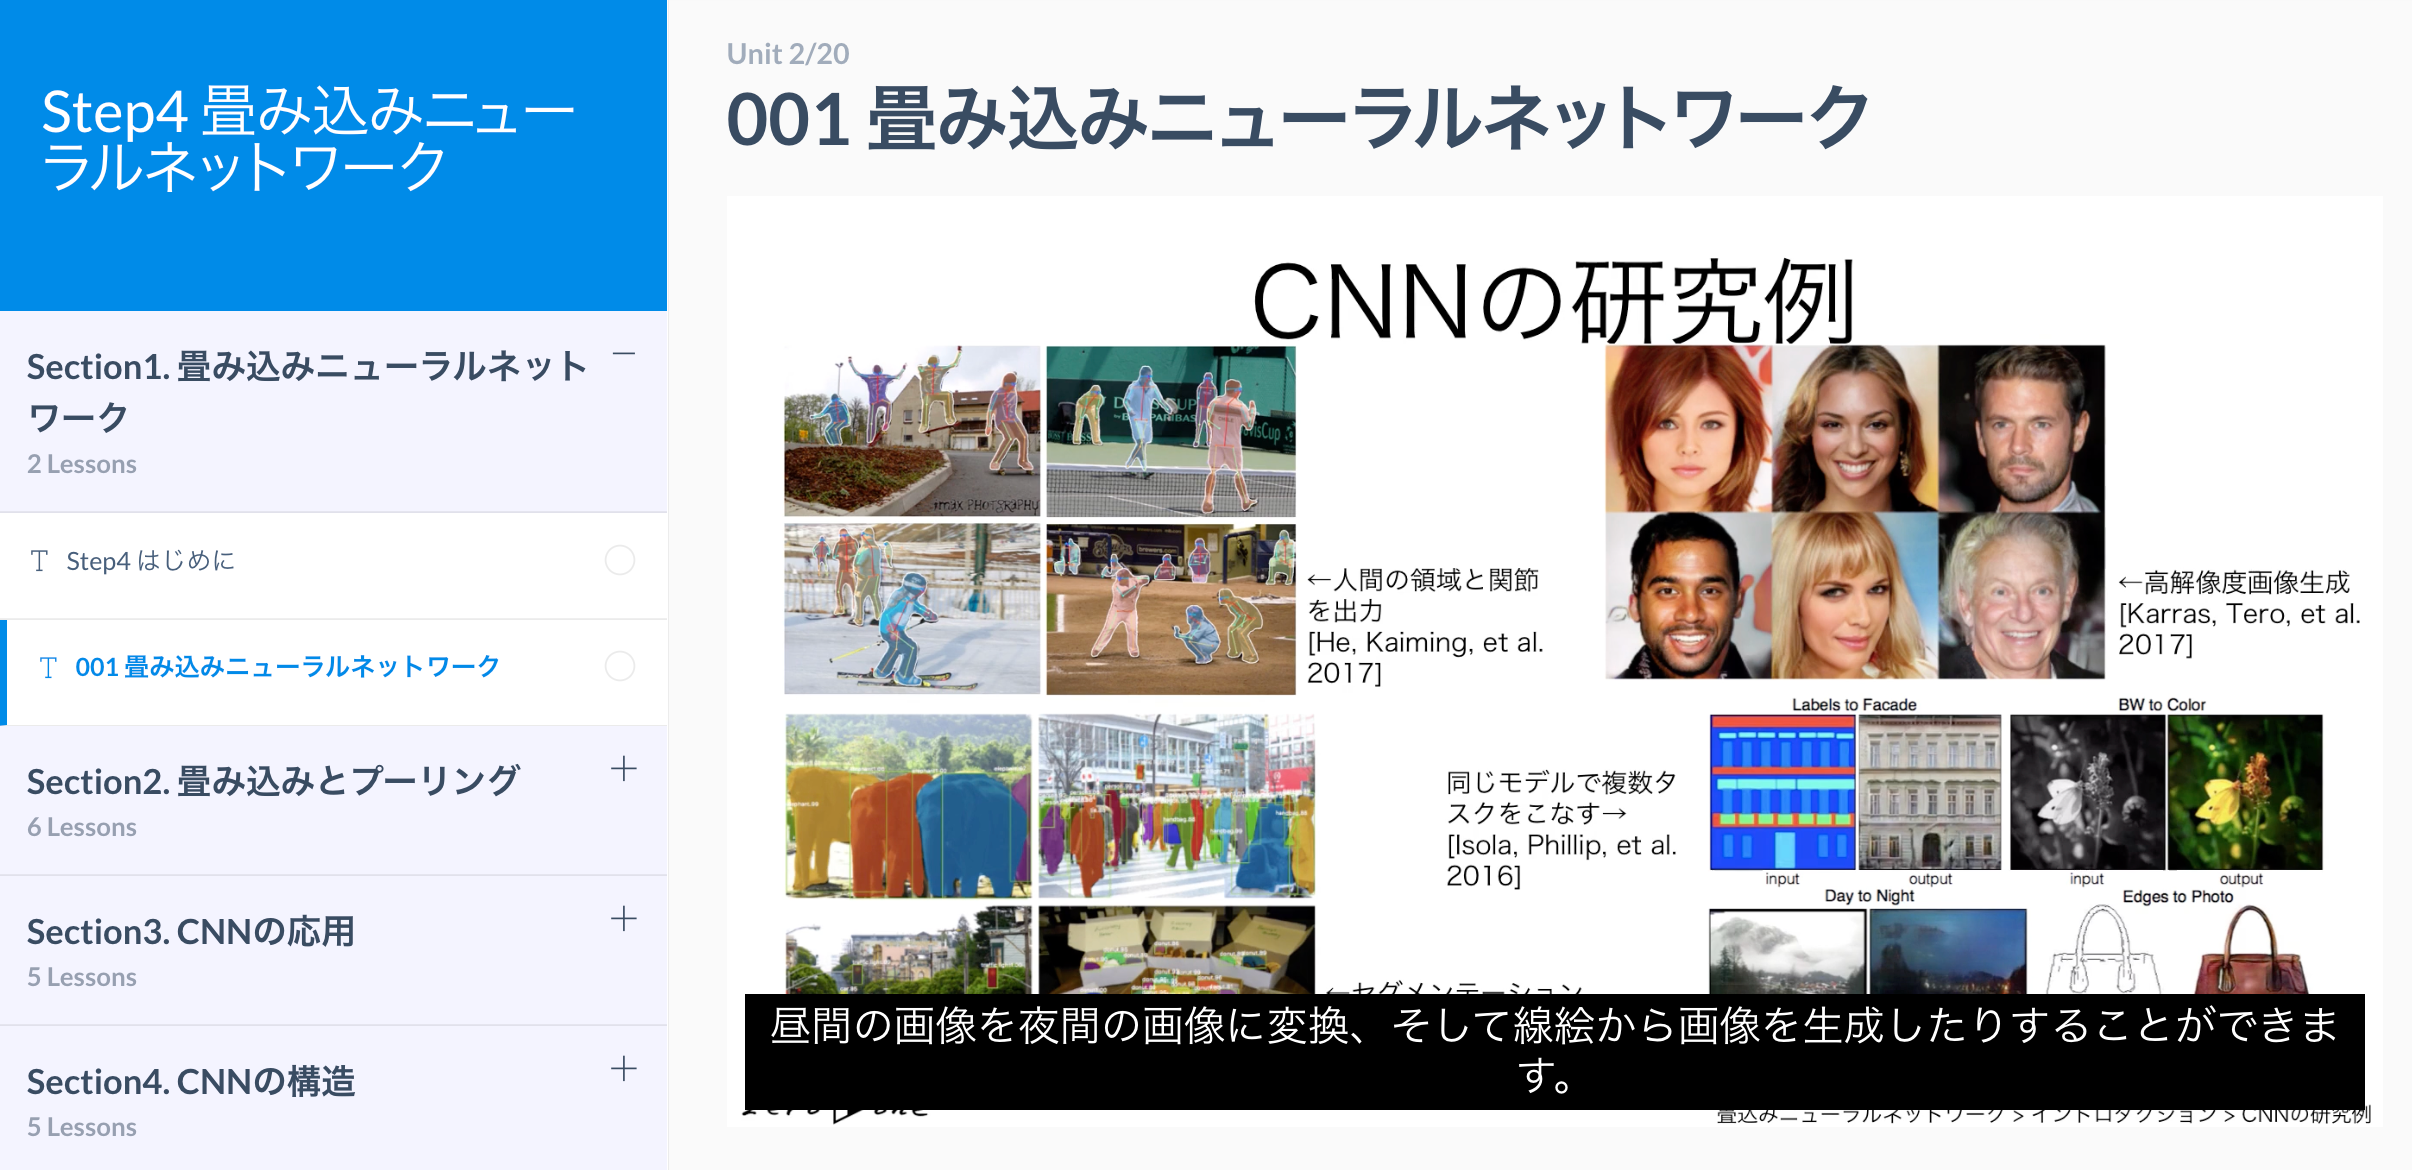Expand Section3 CNNの応用 with plus icon
This screenshot has height=1170, width=2412.
click(623, 918)
